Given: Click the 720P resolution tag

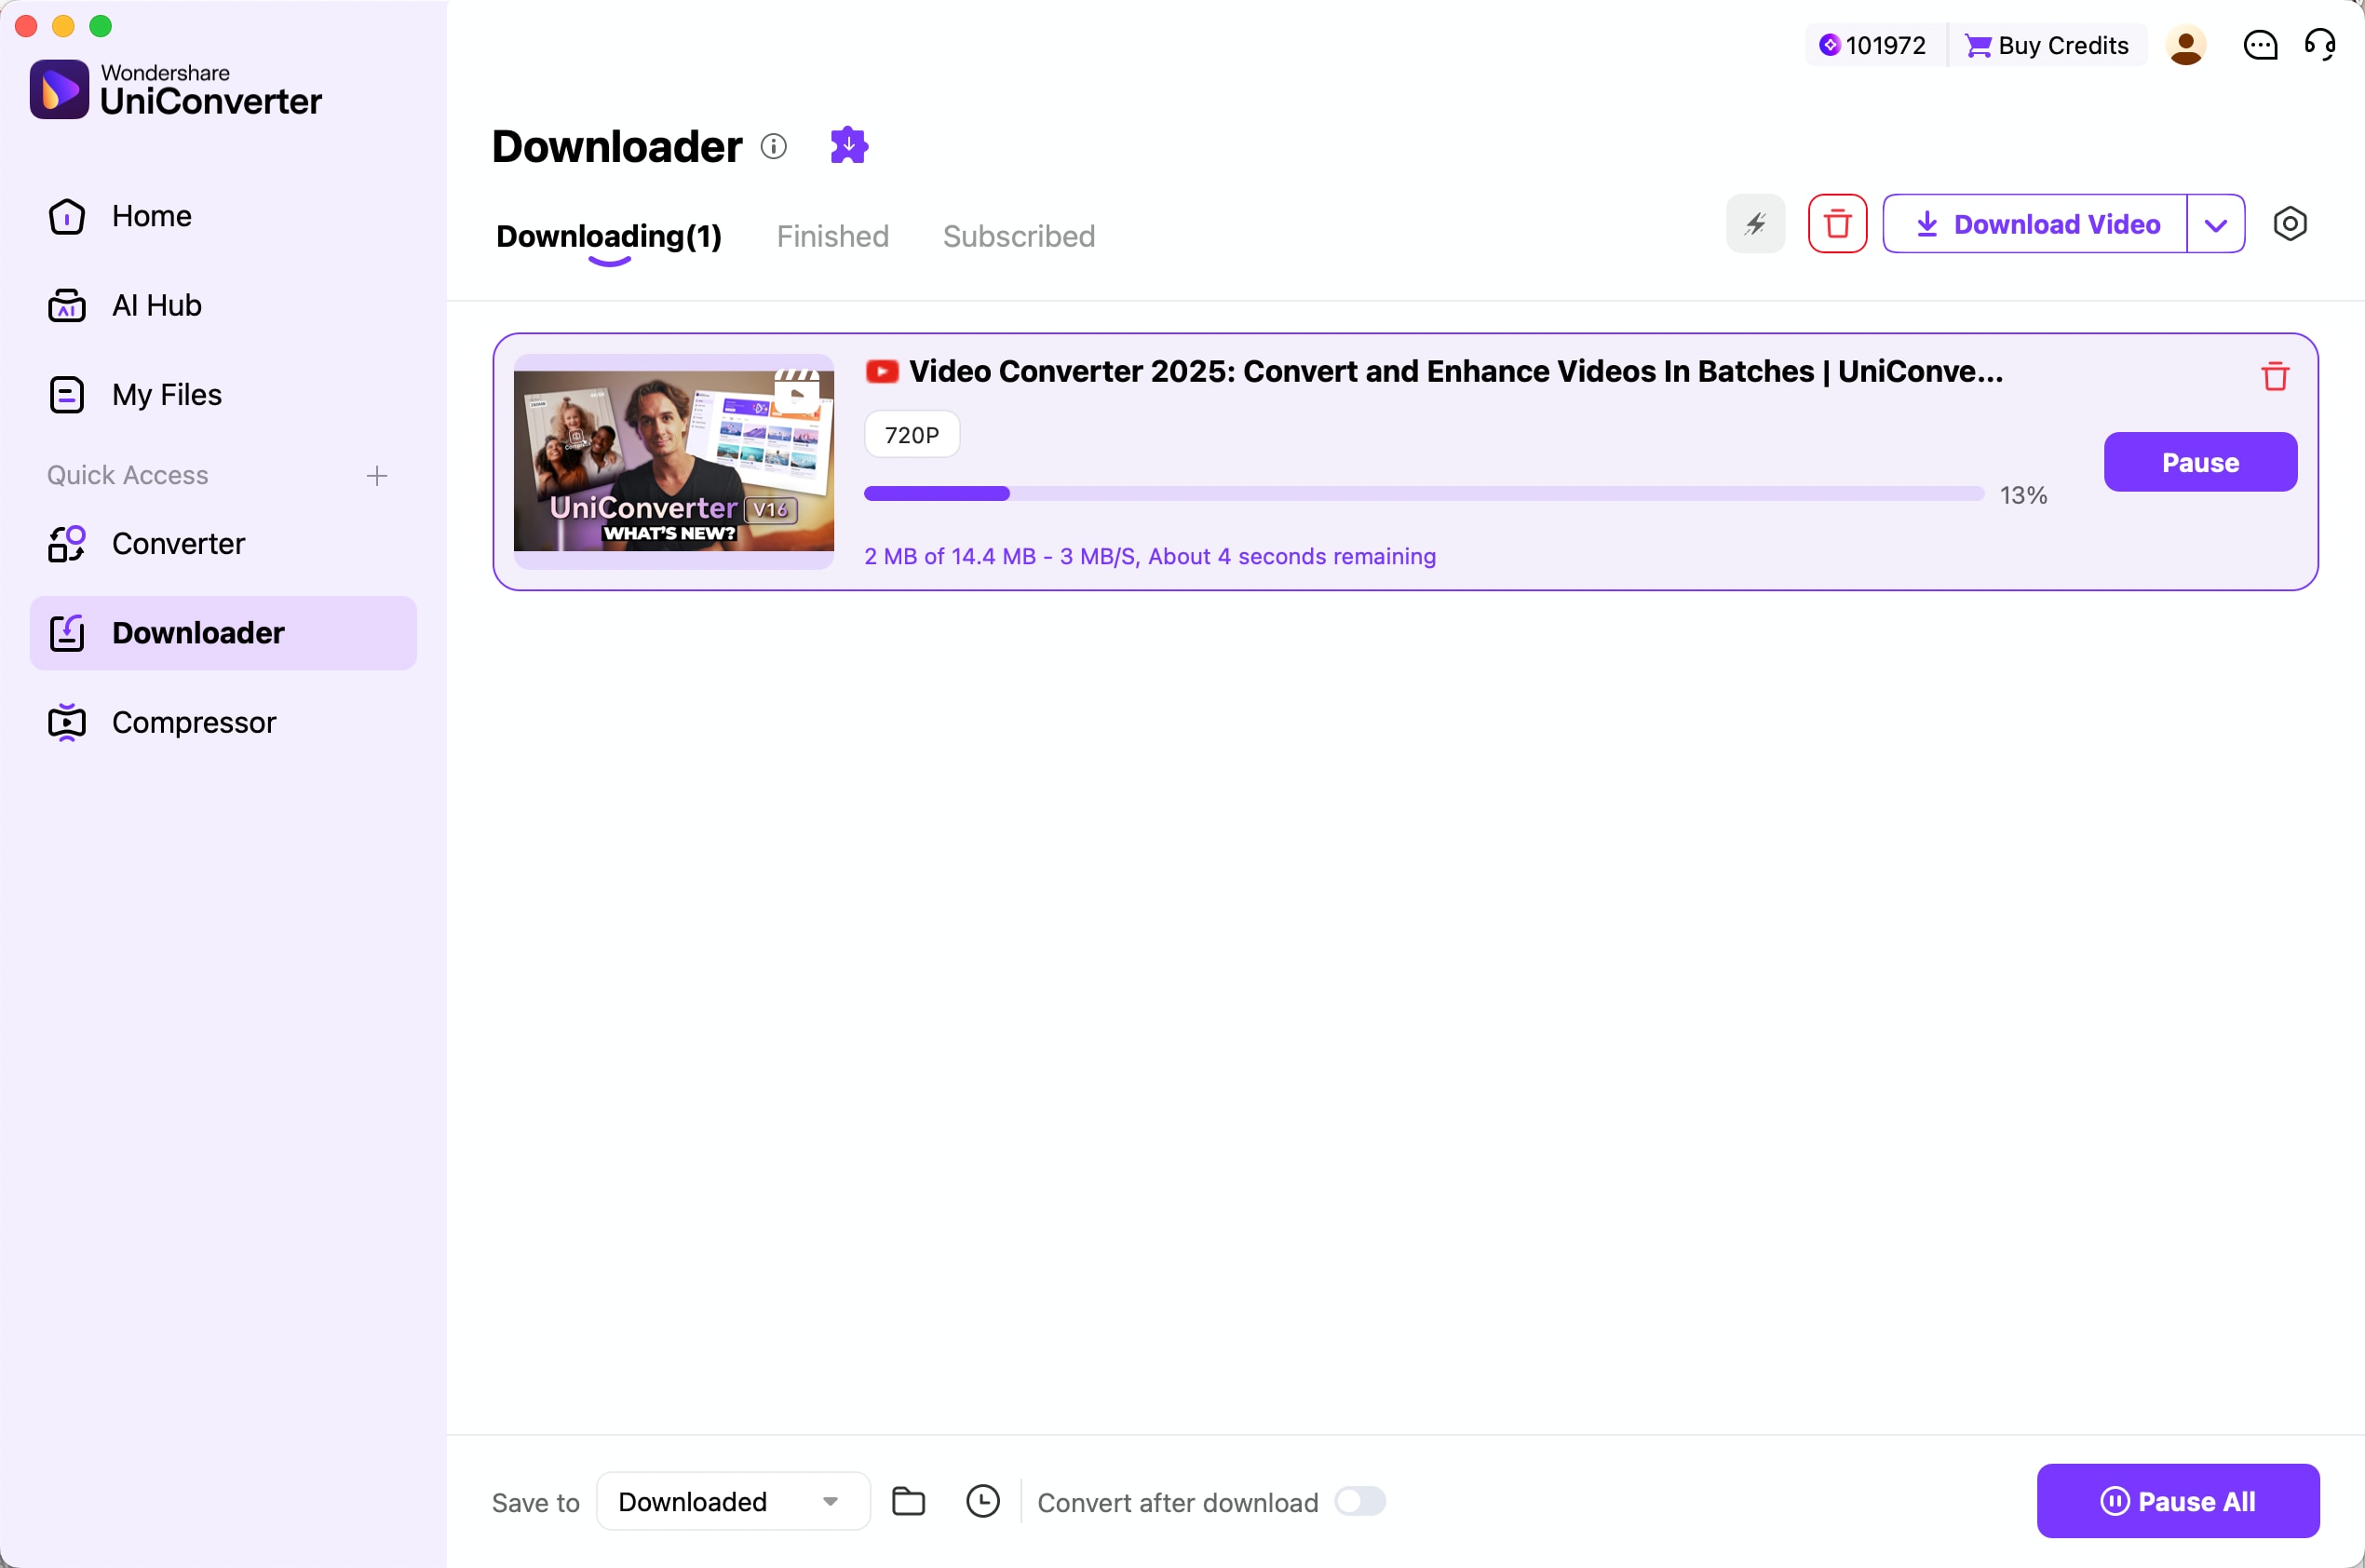Looking at the screenshot, I should [912, 435].
